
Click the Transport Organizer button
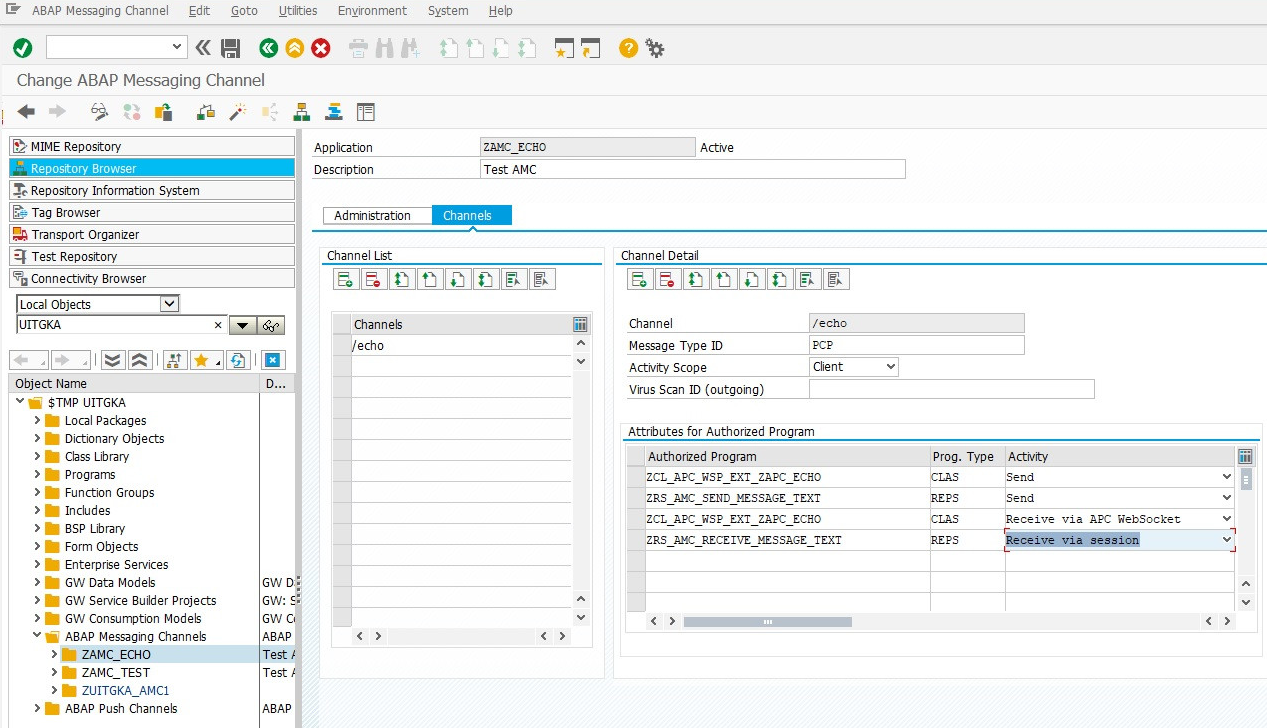[152, 235]
